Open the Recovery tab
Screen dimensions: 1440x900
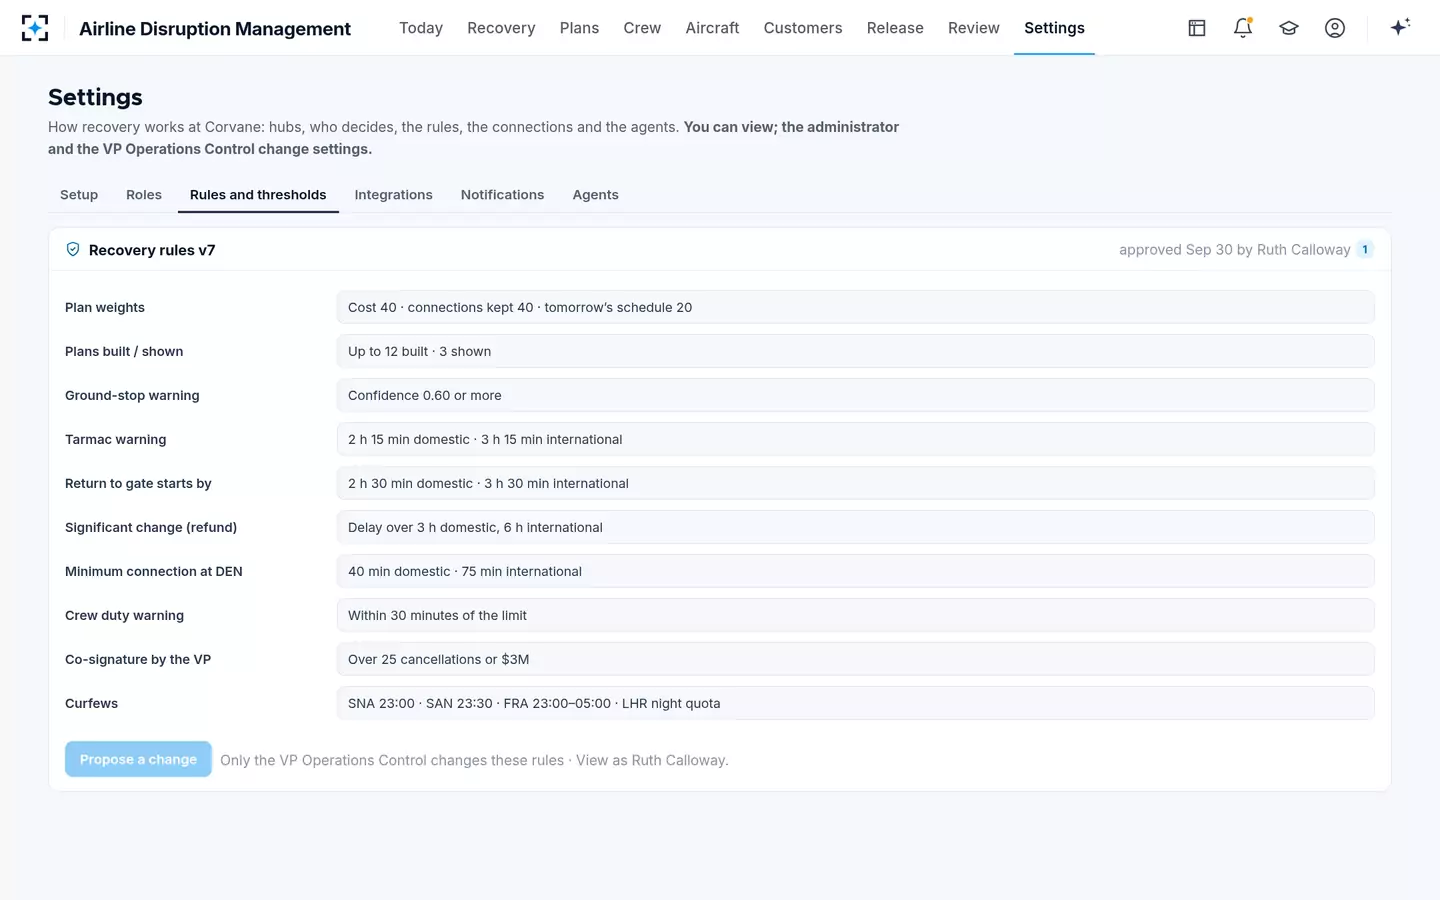coord(501,28)
